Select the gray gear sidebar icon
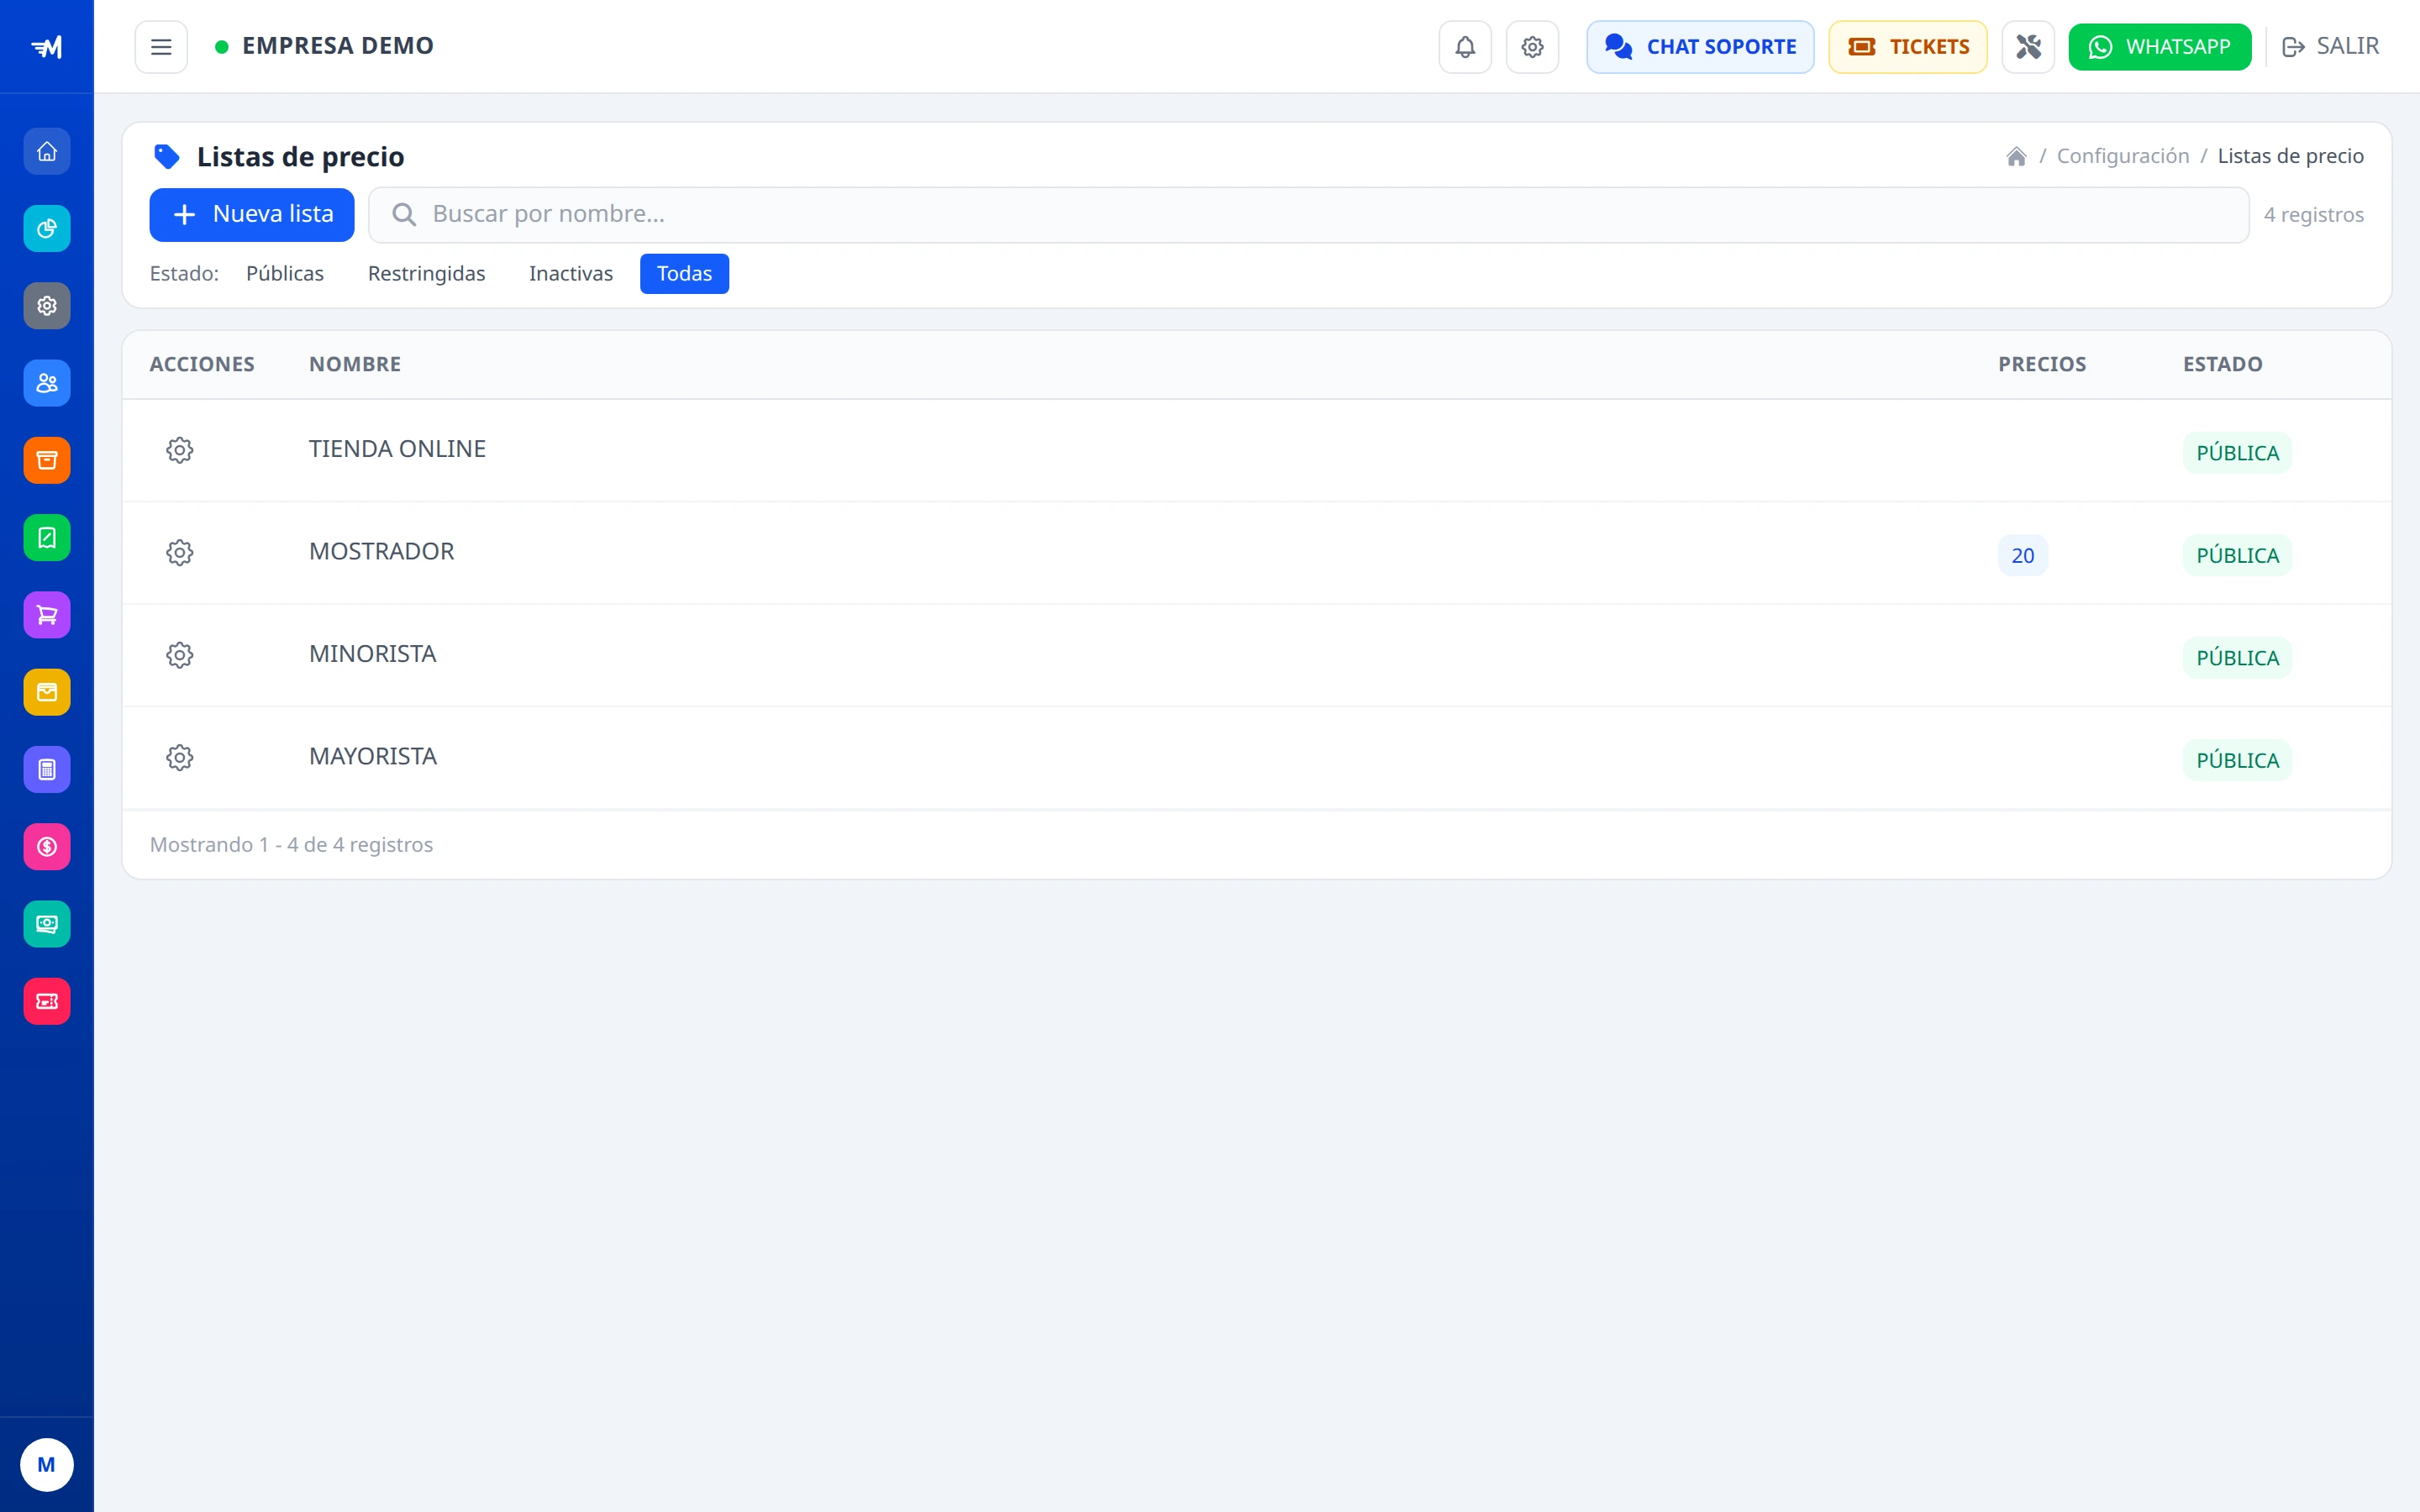The image size is (2420, 1512). point(47,306)
